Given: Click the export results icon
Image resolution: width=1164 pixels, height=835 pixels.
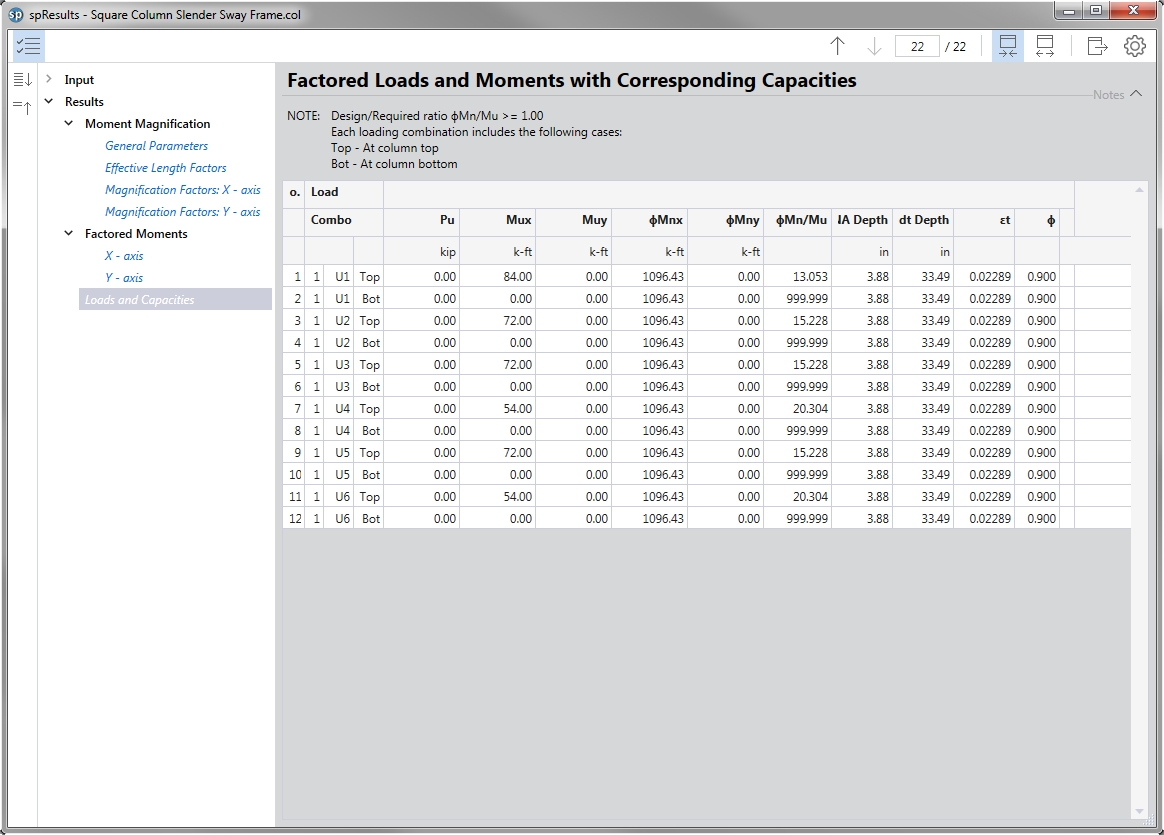Looking at the screenshot, I should 1097,46.
